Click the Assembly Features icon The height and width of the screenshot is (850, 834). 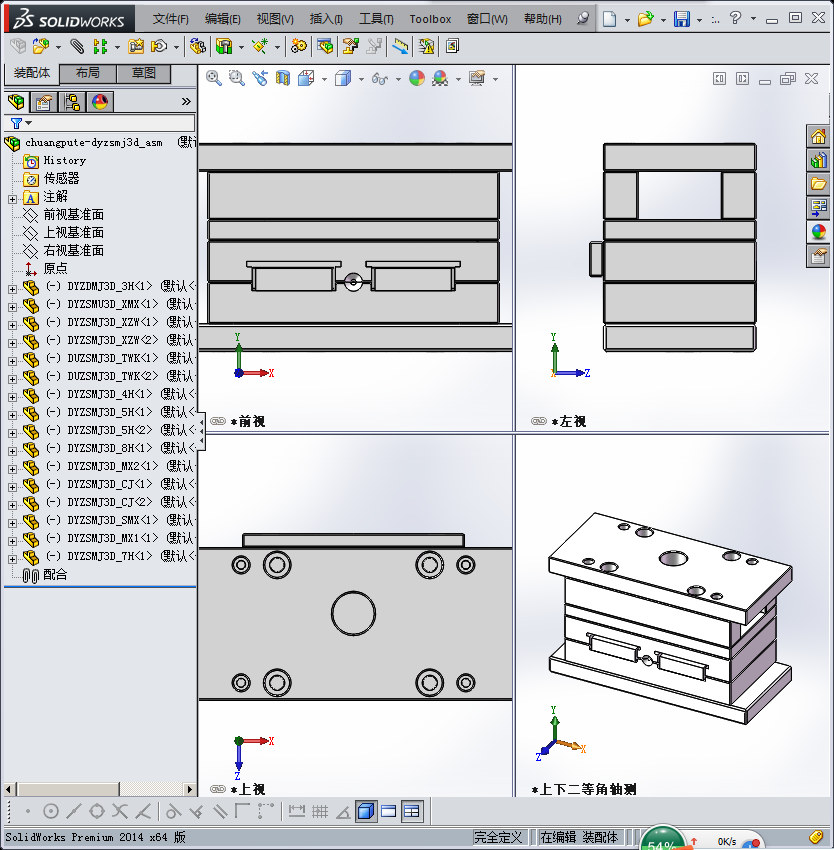click(x=224, y=47)
